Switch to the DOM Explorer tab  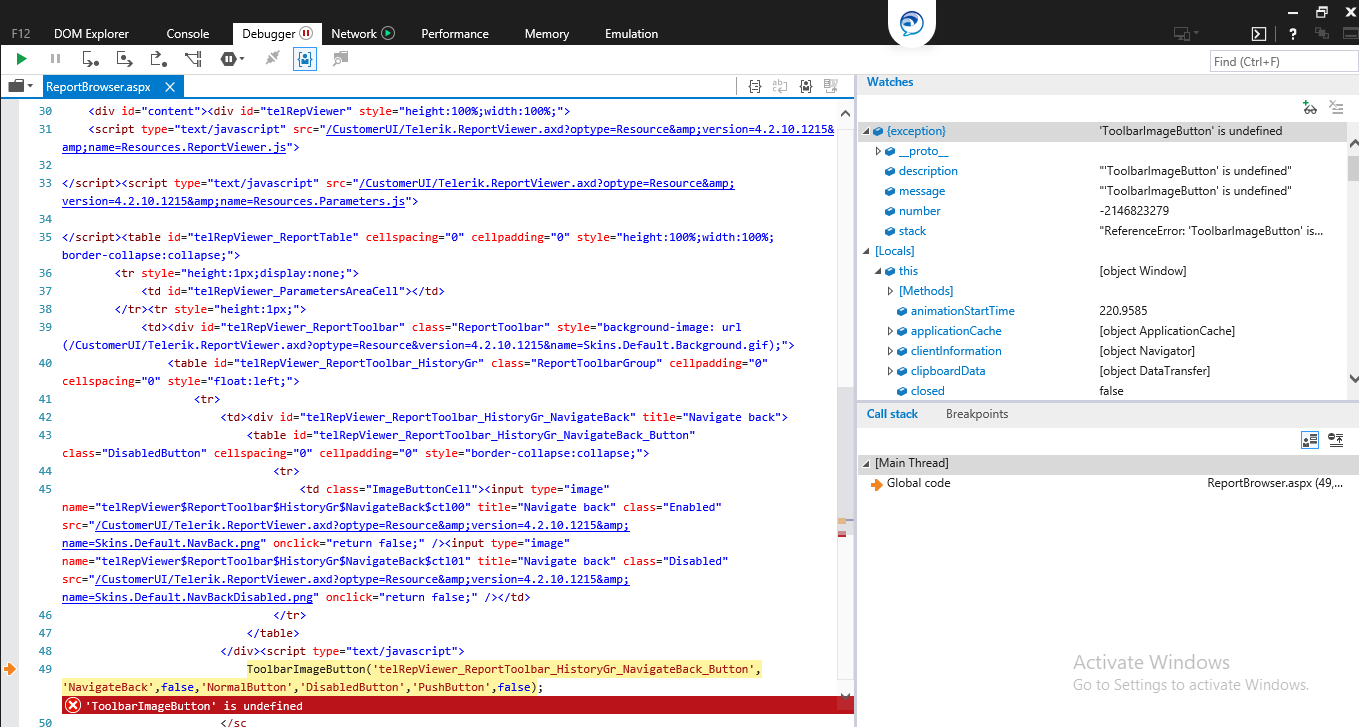pyautogui.click(x=91, y=34)
